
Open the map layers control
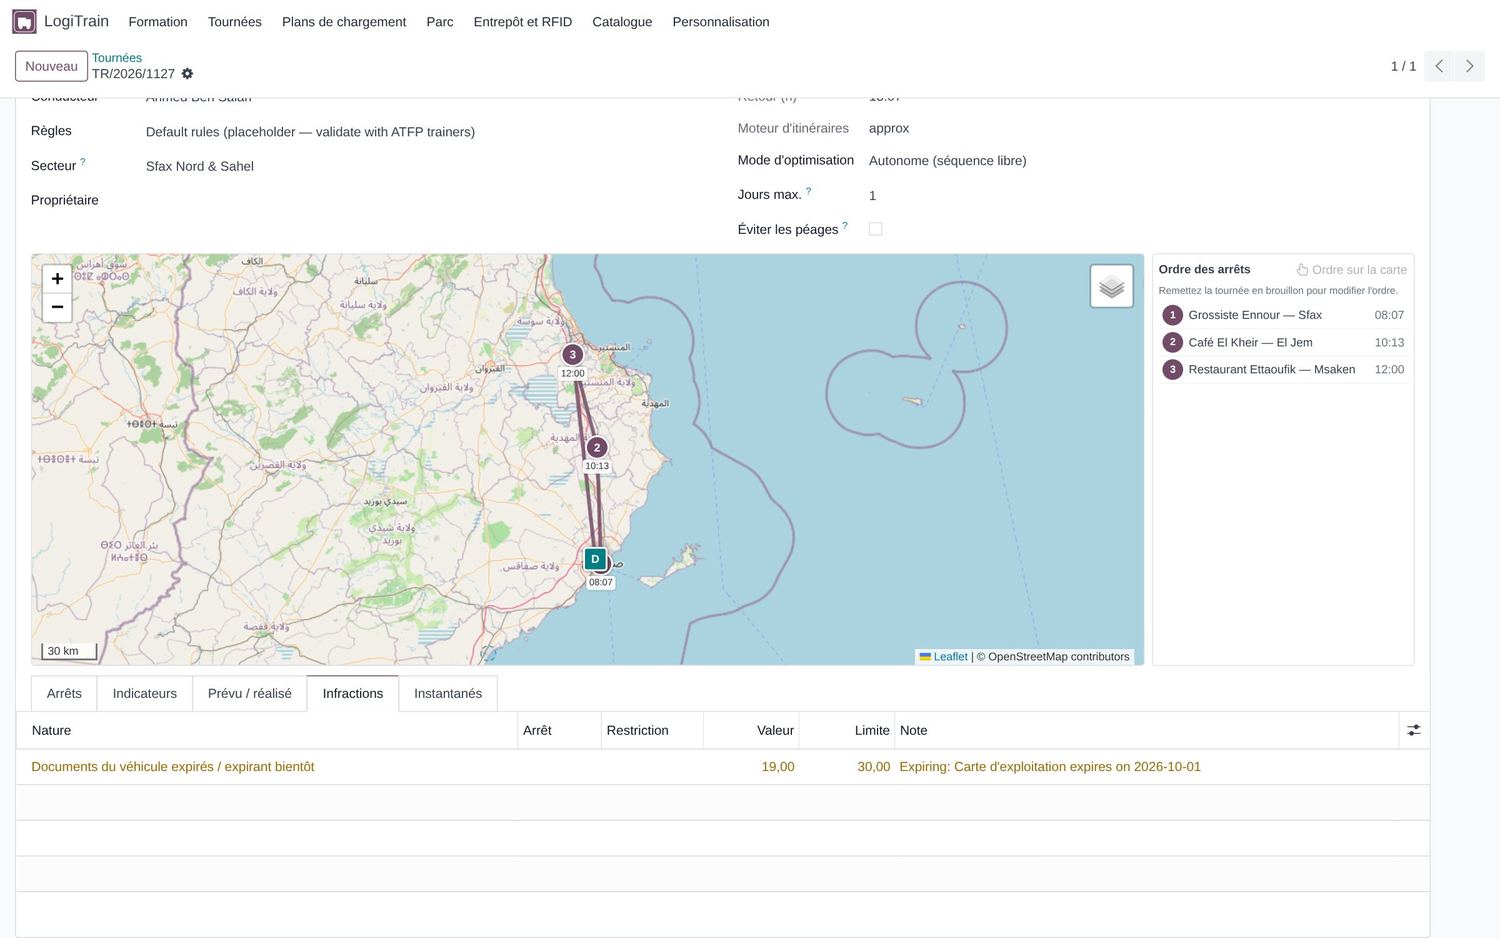1111,287
